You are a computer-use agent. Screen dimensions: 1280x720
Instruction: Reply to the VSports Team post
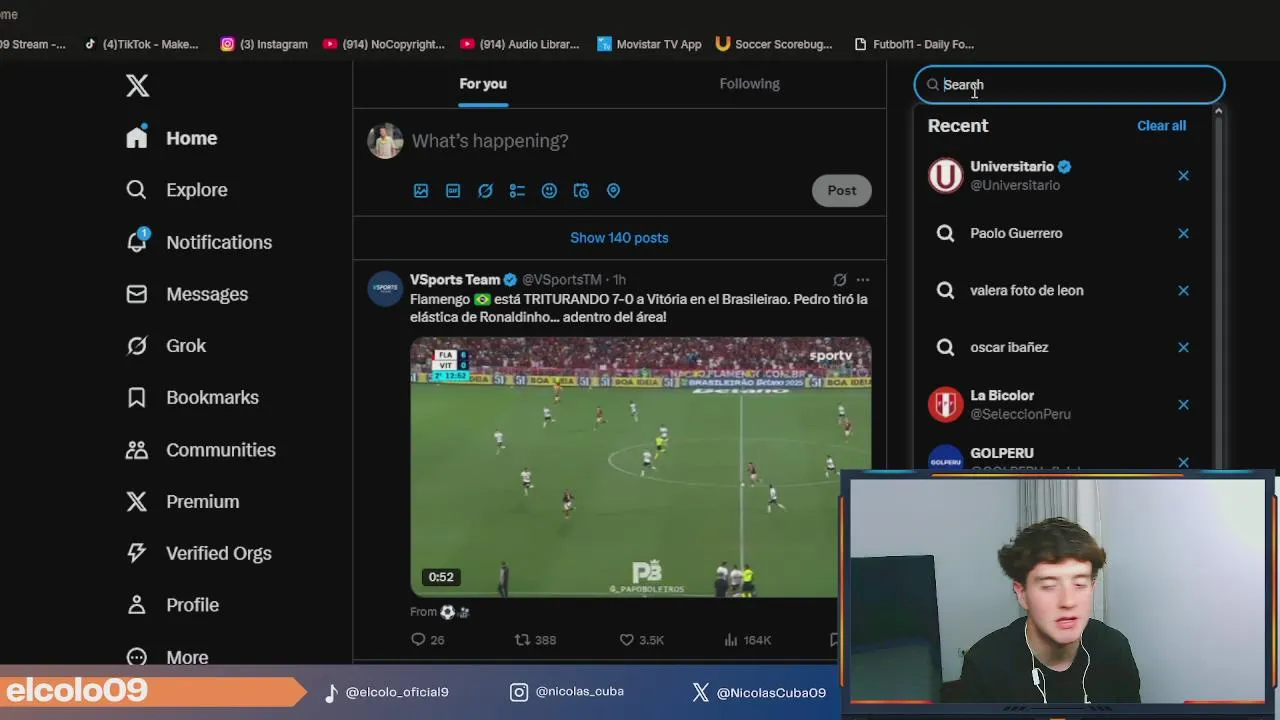tap(427, 640)
